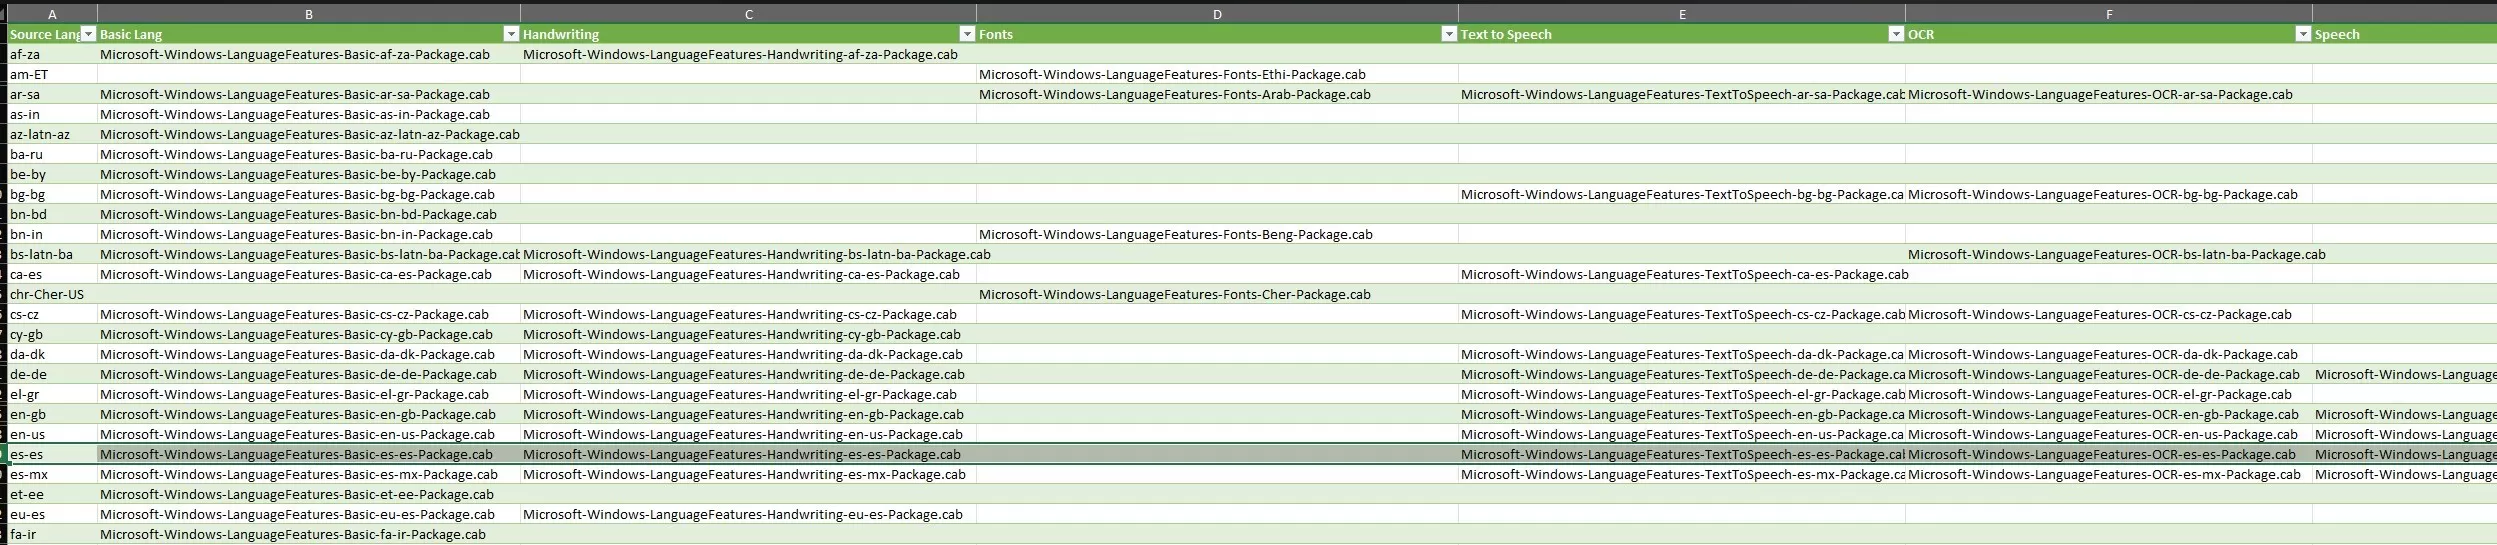Select column F header
The height and width of the screenshot is (545, 2497).
2109,14
